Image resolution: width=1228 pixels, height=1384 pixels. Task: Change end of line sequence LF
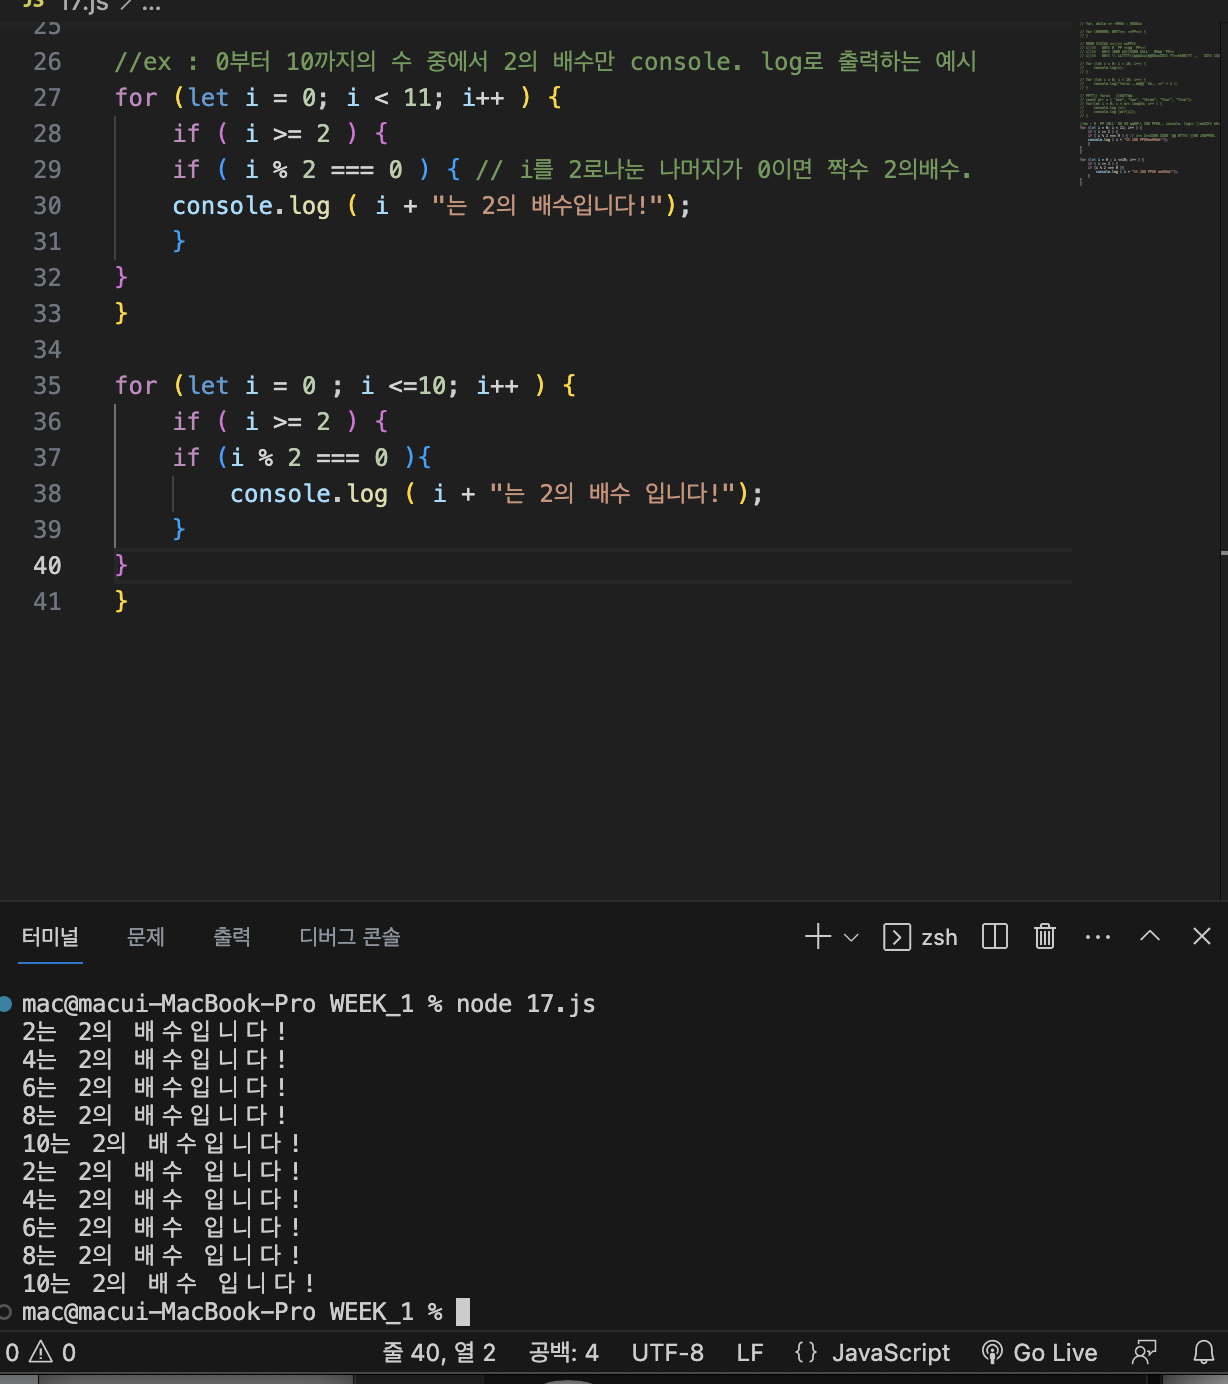pyautogui.click(x=750, y=1353)
